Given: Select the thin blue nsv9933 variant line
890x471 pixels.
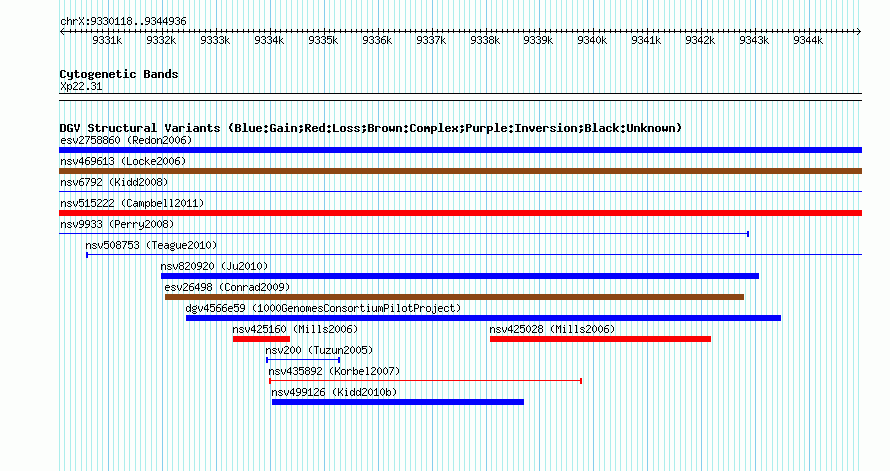Looking at the screenshot, I should tap(404, 234).
